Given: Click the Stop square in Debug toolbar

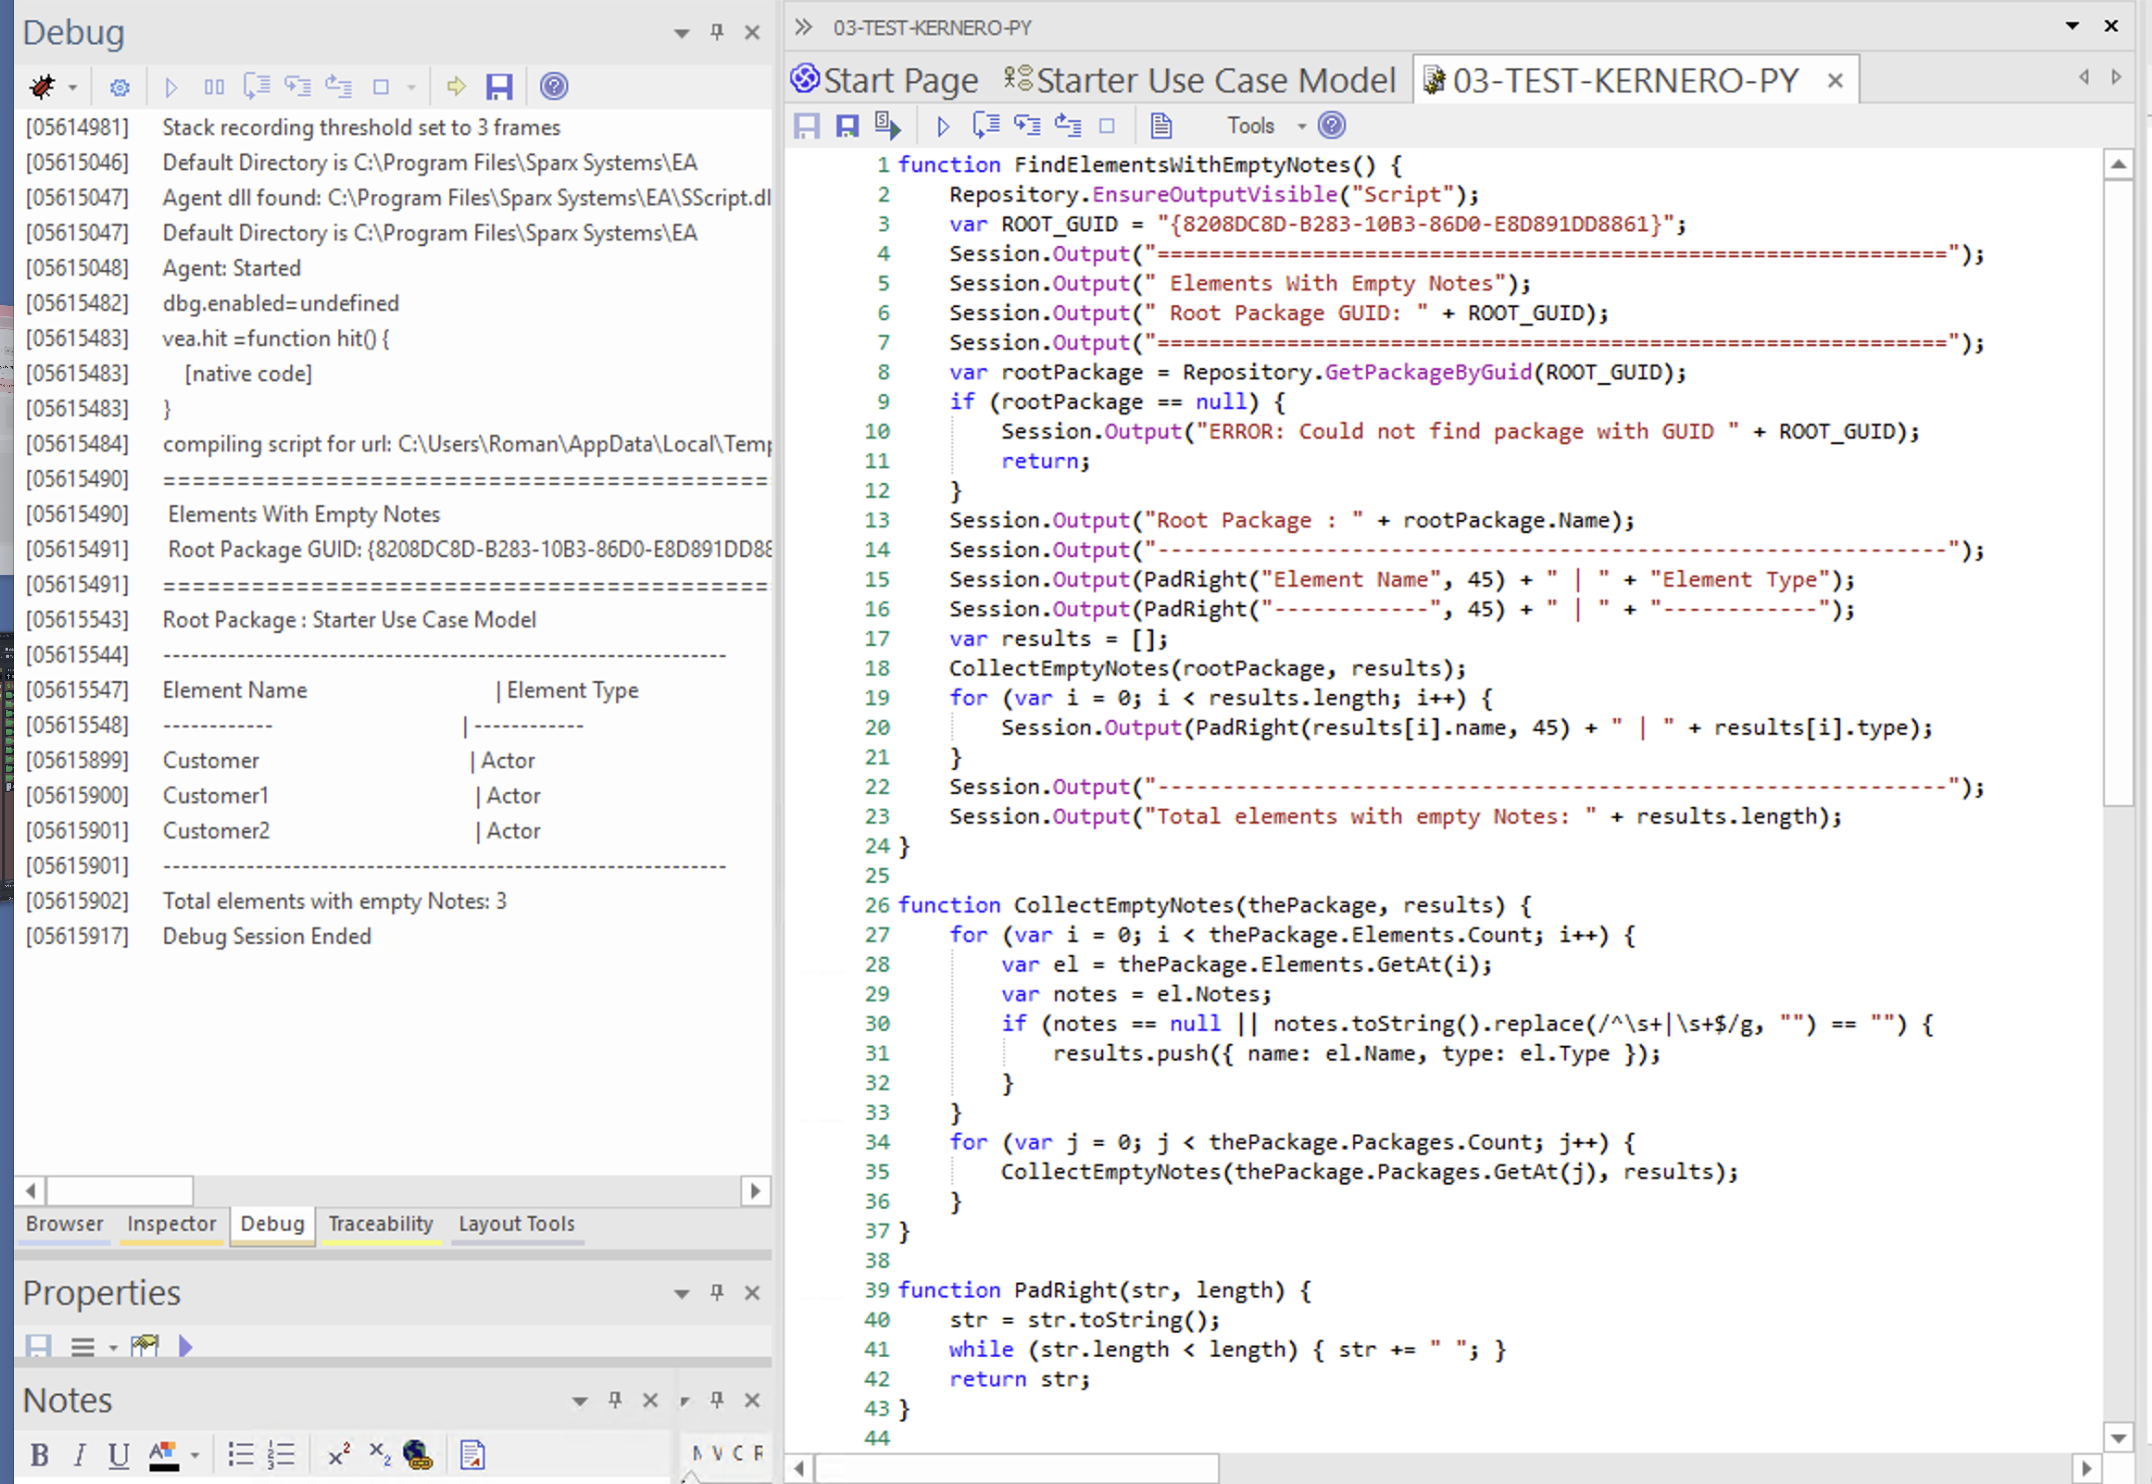Looking at the screenshot, I should (381, 87).
